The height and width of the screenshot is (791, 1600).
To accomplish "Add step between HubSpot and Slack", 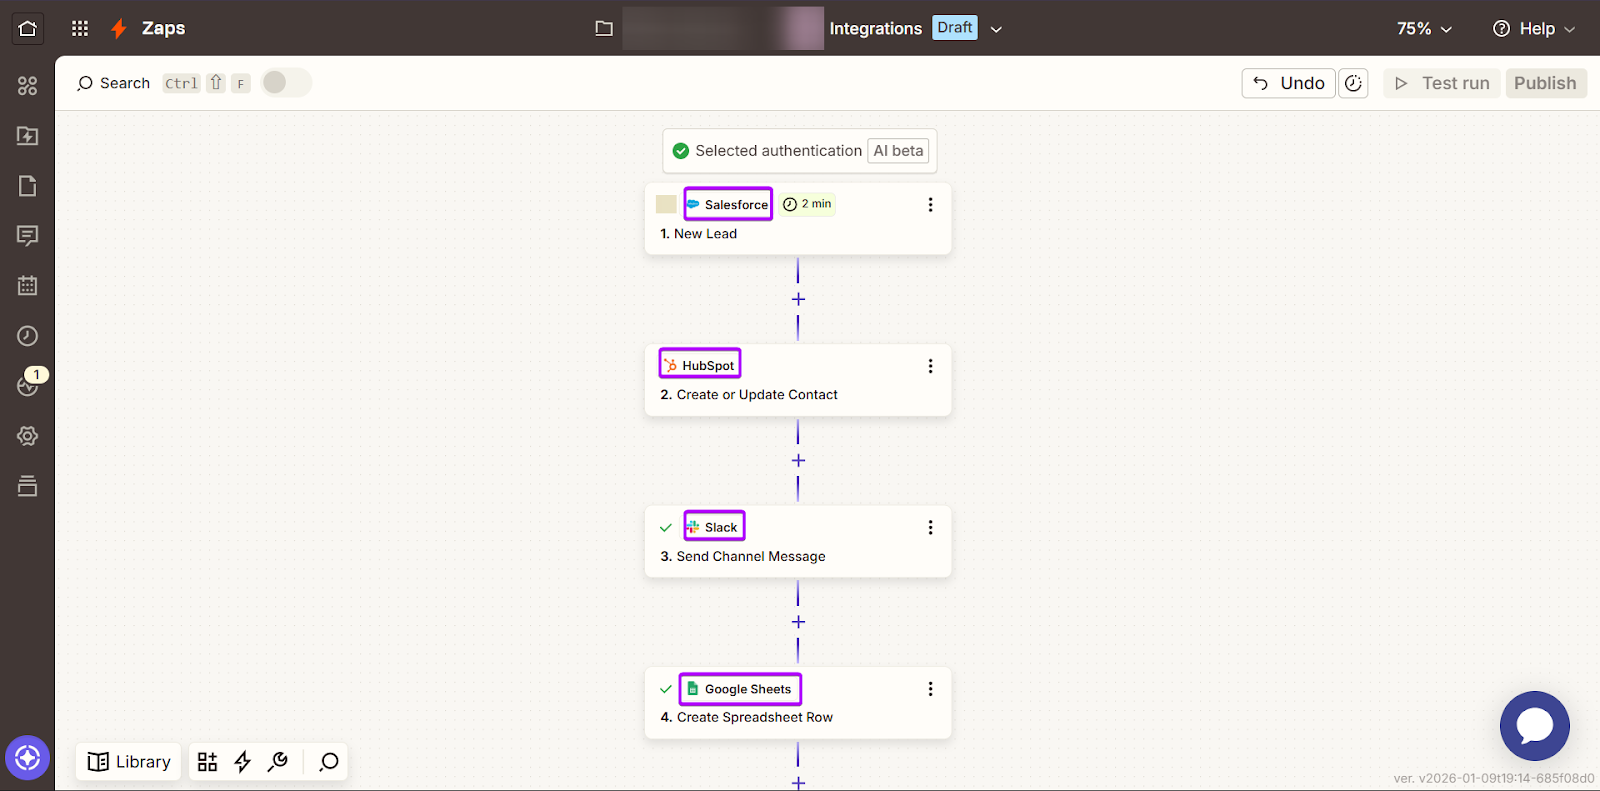I will (x=798, y=460).
